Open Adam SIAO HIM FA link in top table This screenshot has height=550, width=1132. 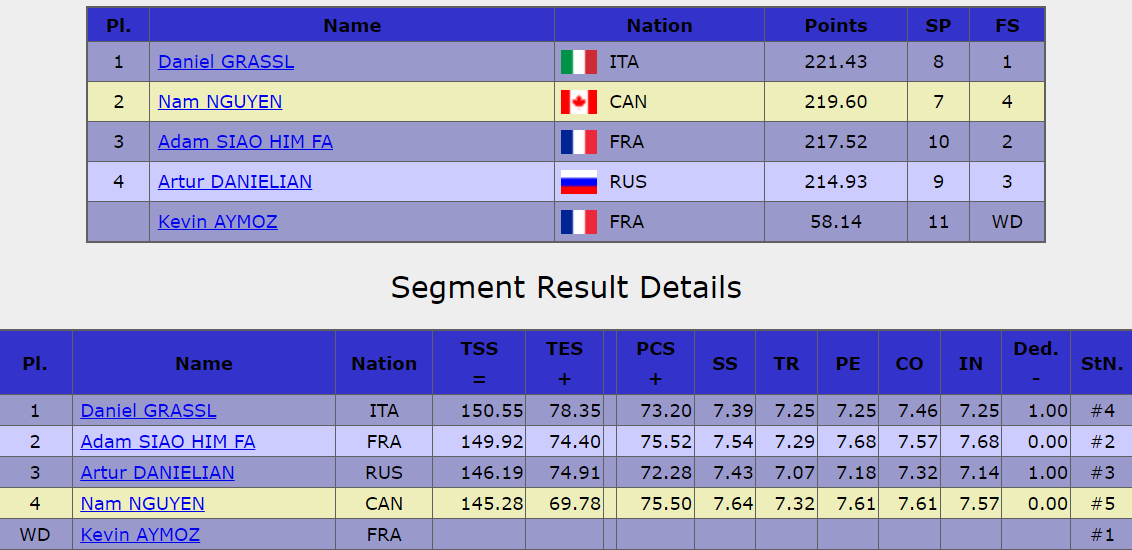[245, 142]
